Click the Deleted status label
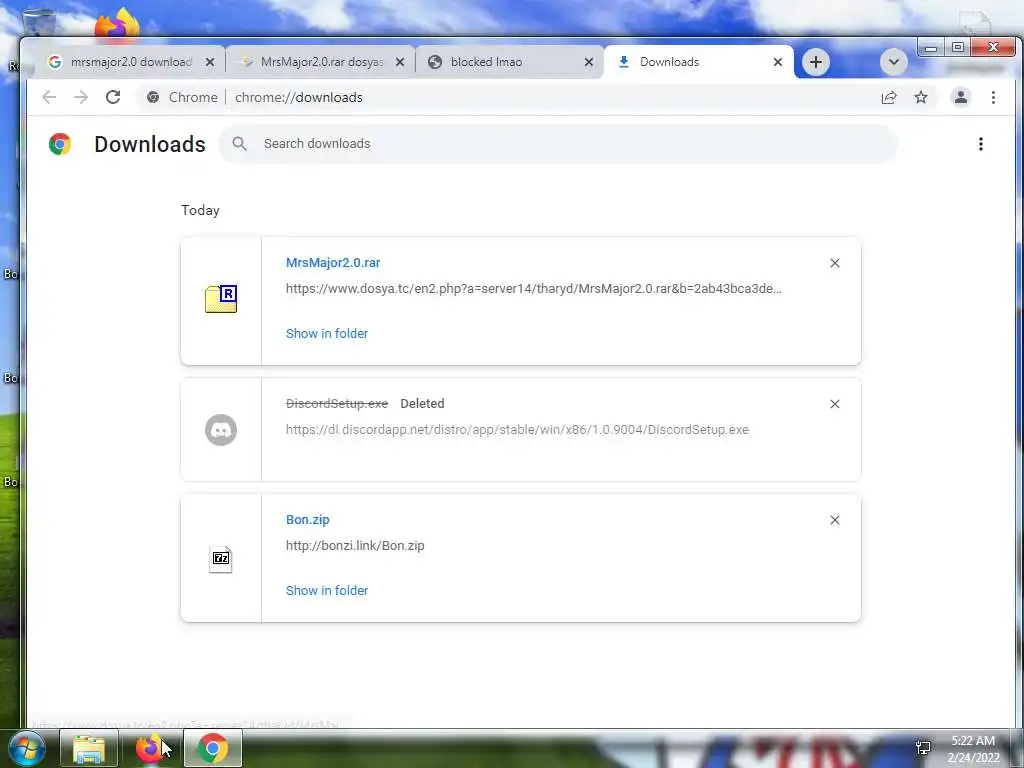The height and width of the screenshot is (768, 1024). click(x=422, y=404)
